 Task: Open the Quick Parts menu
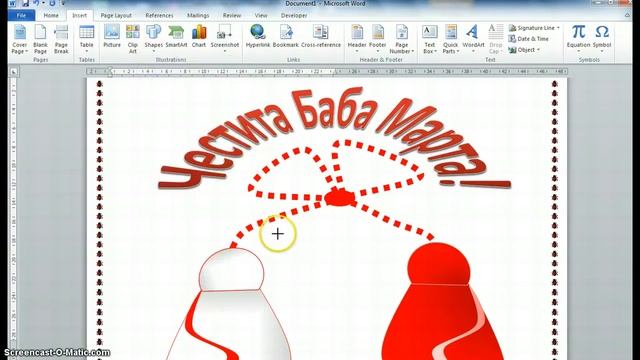point(451,40)
